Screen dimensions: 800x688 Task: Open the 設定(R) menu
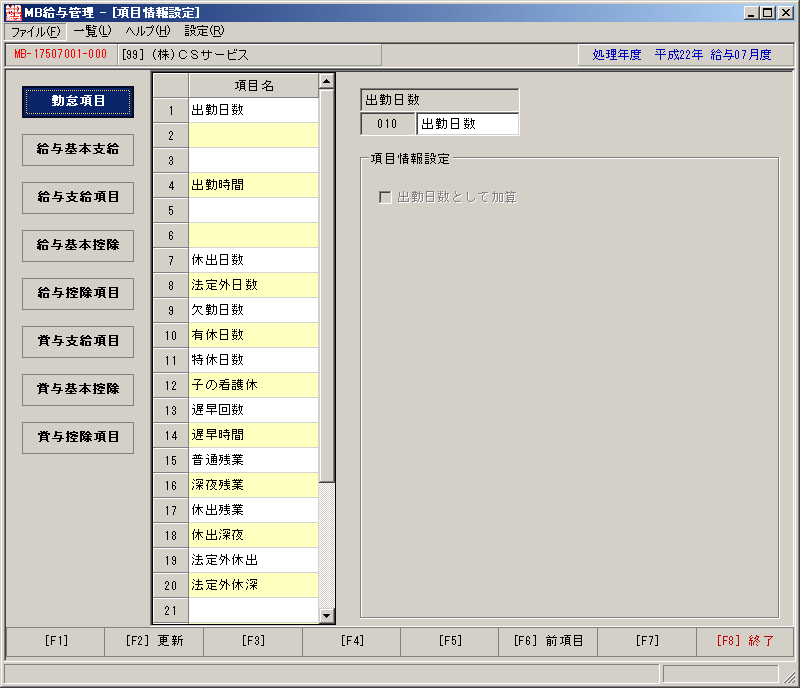[x=204, y=31]
